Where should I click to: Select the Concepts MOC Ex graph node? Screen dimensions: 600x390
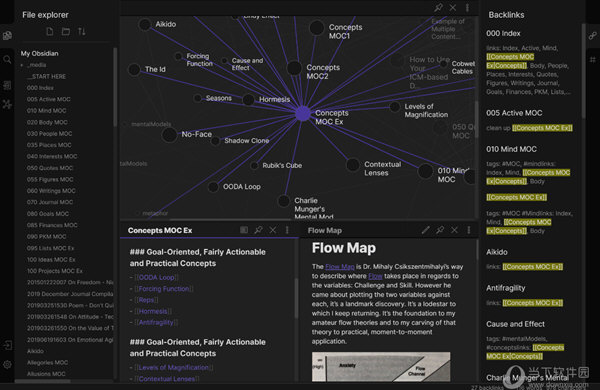pos(303,114)
